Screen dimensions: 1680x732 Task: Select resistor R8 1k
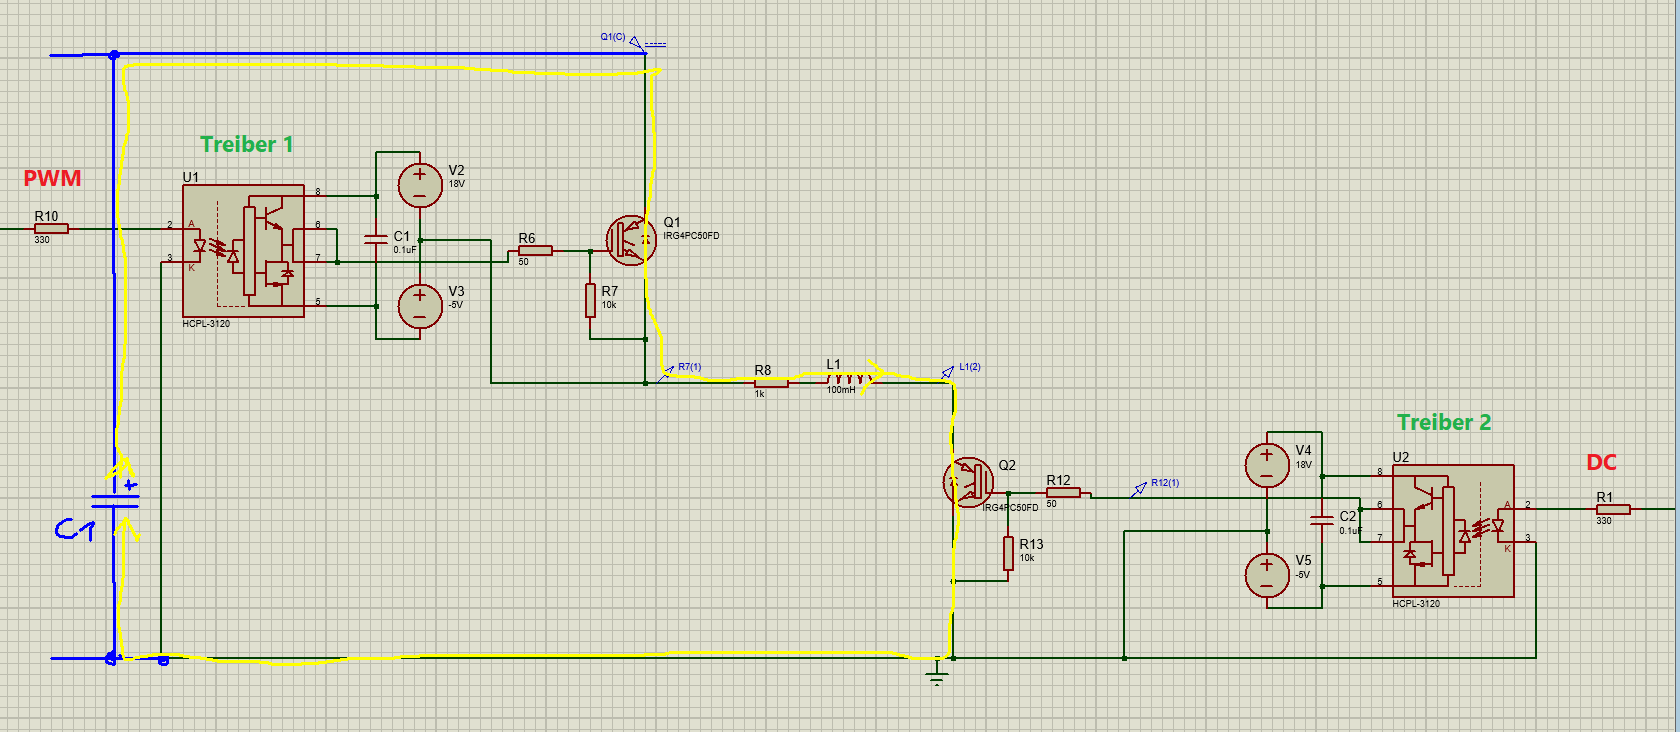771,382
